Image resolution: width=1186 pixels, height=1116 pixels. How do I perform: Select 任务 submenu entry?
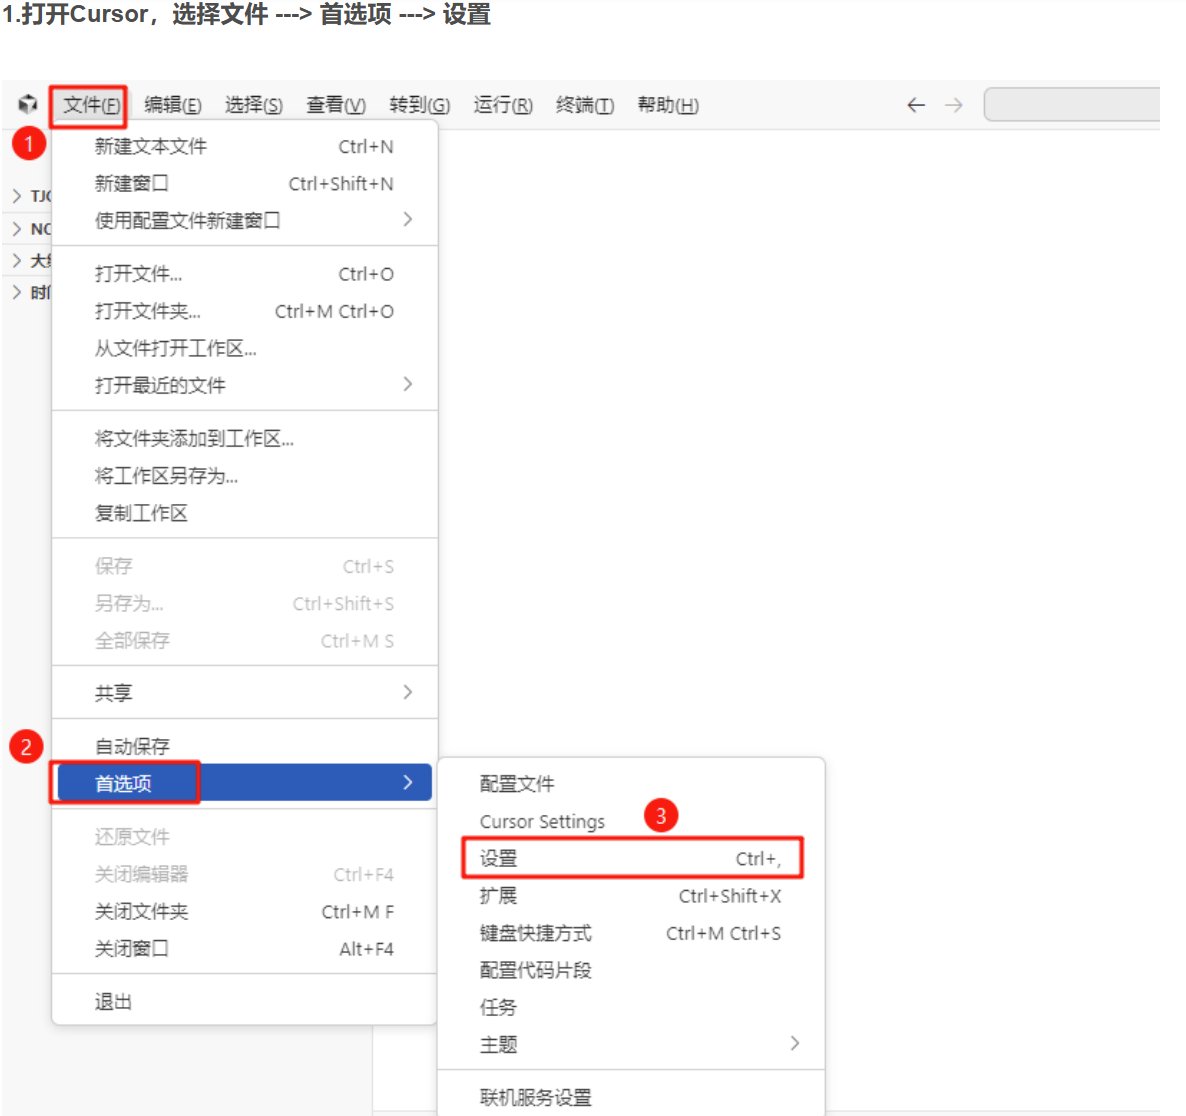pos(631,1007)
